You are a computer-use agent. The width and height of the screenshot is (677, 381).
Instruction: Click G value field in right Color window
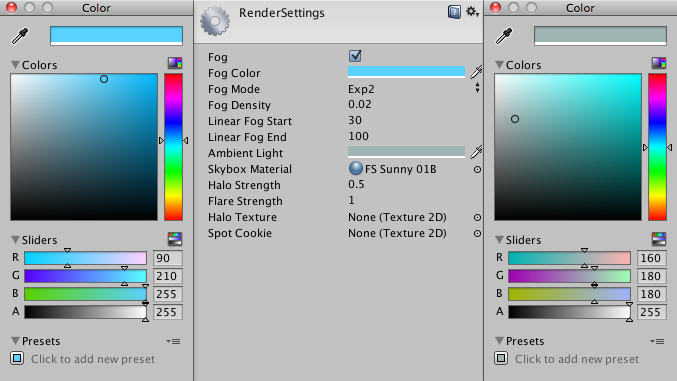pos(652,276)
